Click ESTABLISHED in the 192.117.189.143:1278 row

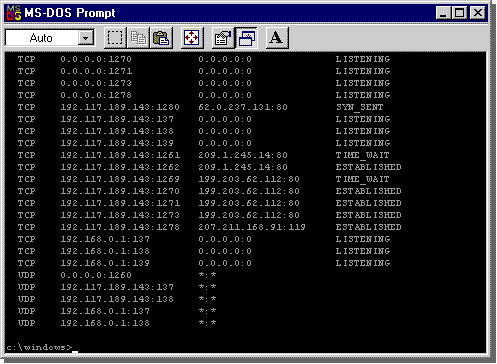[368, 227]
